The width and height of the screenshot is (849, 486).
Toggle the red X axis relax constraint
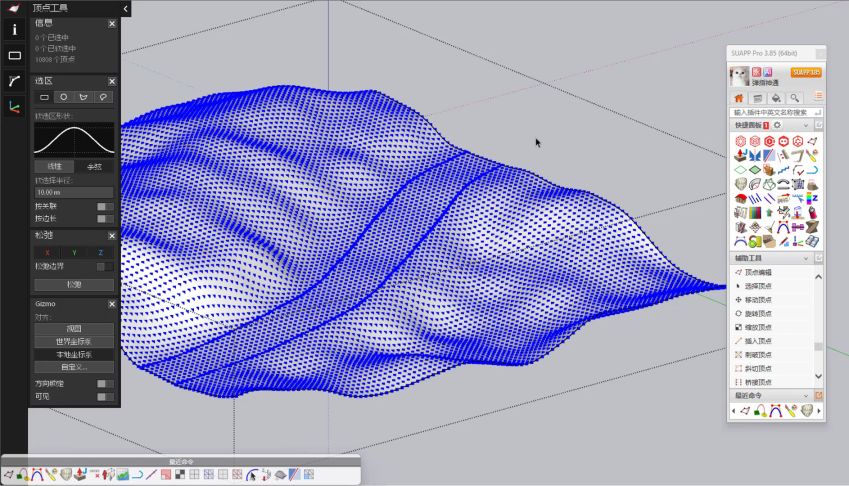coord(48,253)
